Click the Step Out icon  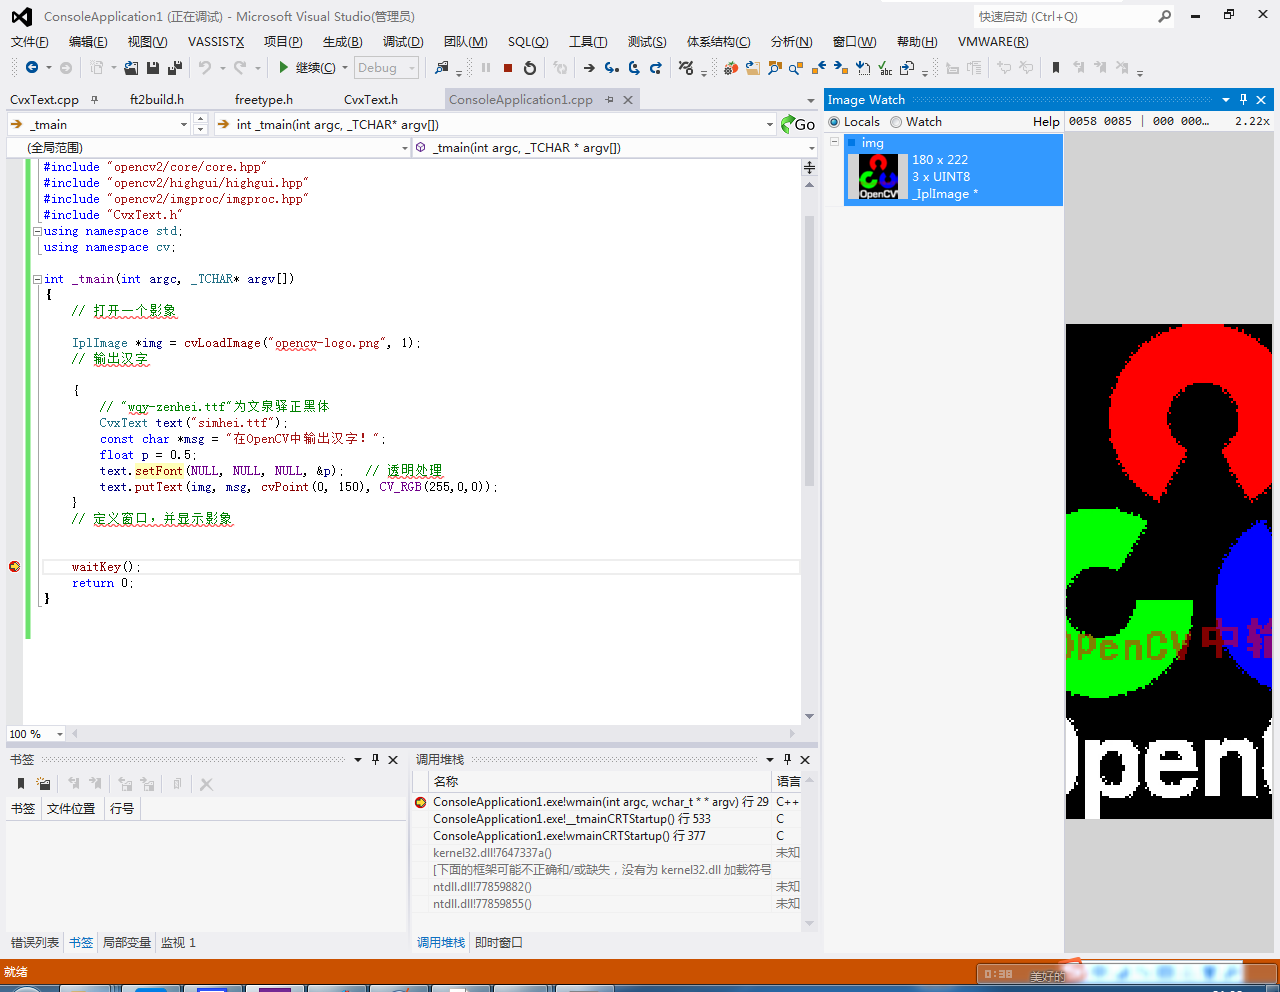656,68
